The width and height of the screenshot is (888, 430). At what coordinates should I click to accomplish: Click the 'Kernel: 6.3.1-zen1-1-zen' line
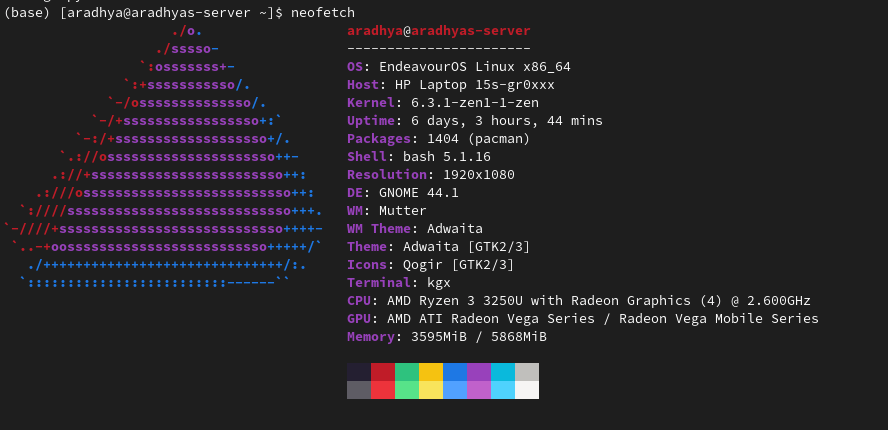click(443, 103)
